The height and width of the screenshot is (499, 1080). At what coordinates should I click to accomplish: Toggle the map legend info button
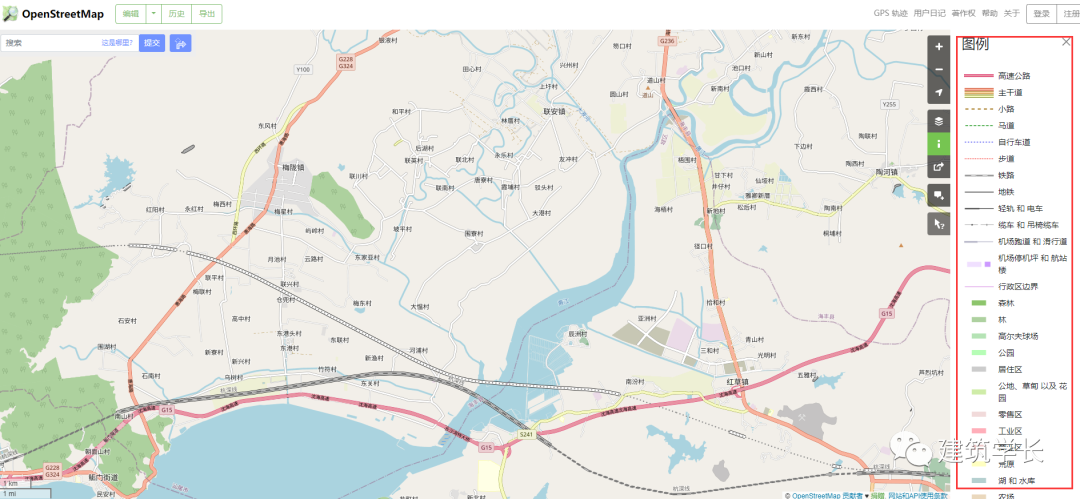point(938,144)
